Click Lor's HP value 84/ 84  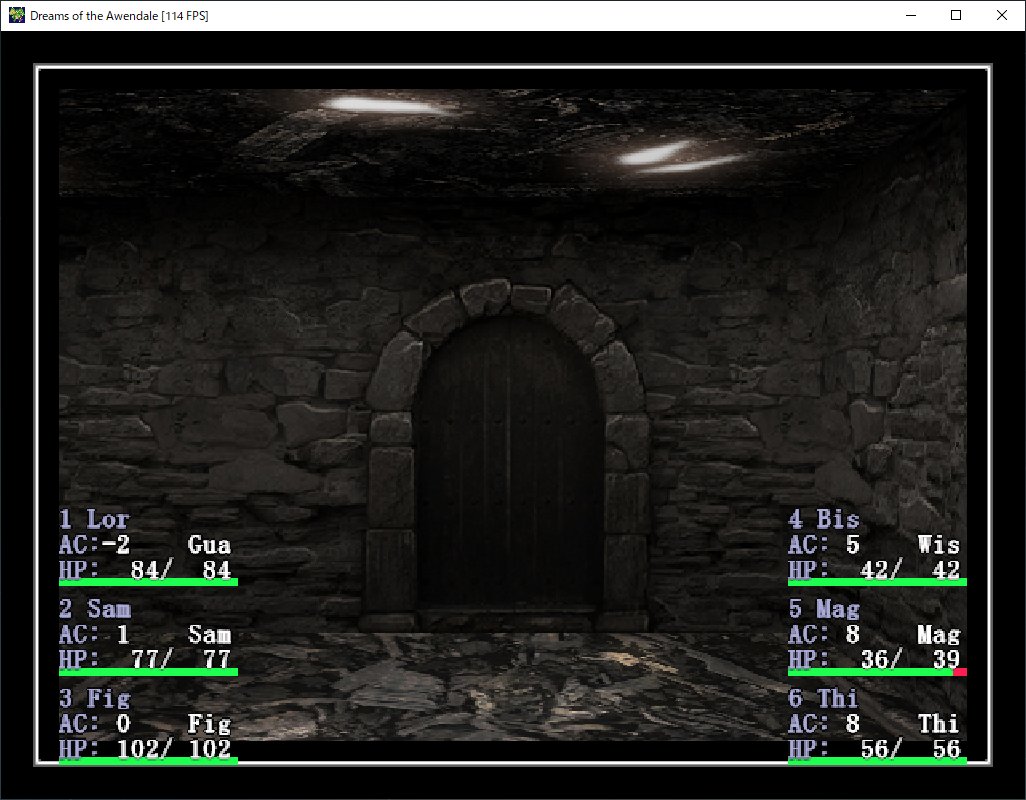pyautogui.click(x=181, y=570)
